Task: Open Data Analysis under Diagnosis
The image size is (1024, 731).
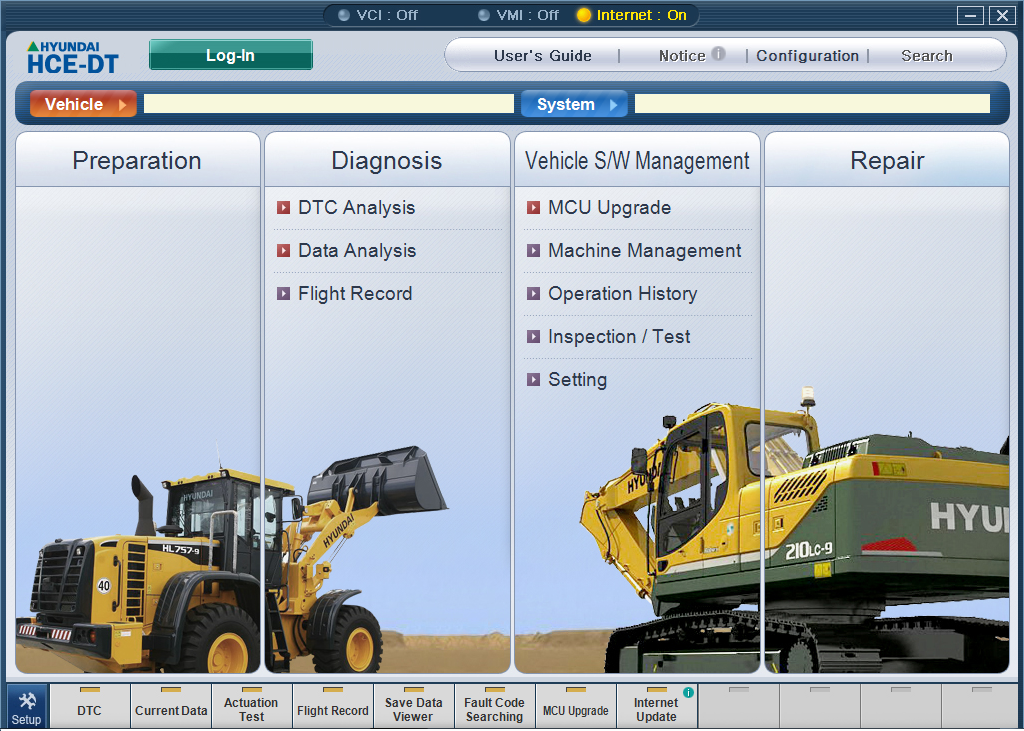Action: coord(357,251)
